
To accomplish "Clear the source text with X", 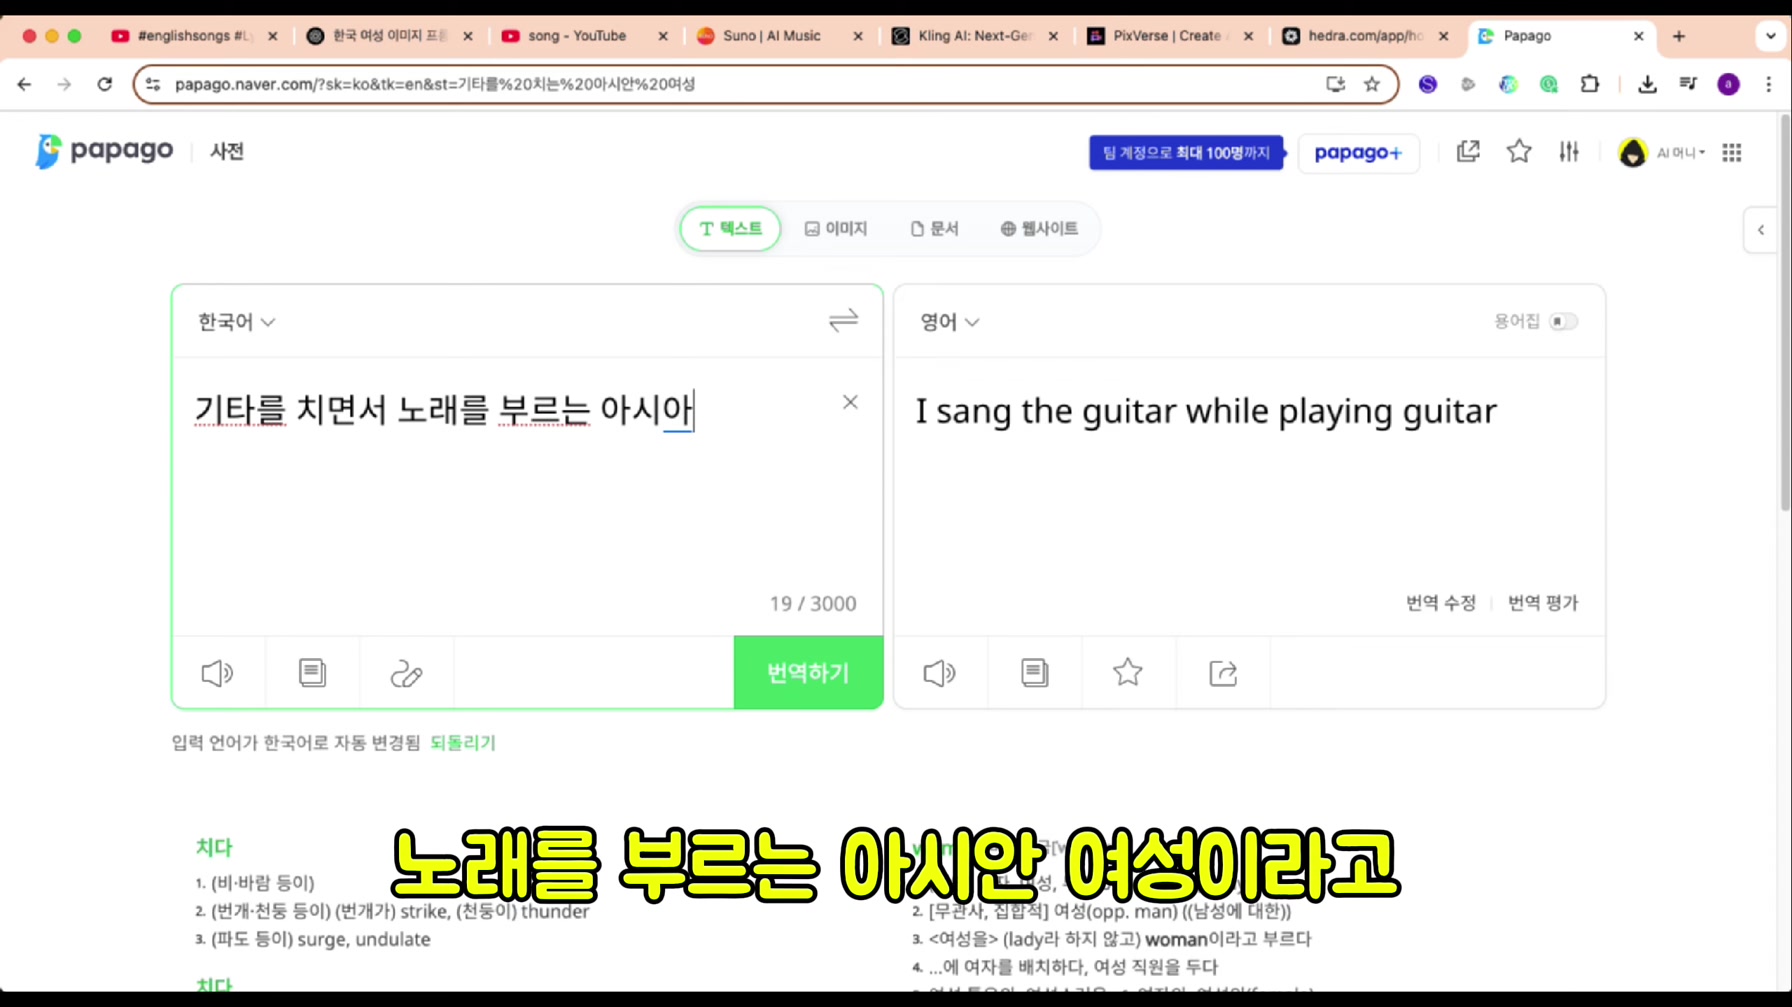I will [x=850, y=402].
